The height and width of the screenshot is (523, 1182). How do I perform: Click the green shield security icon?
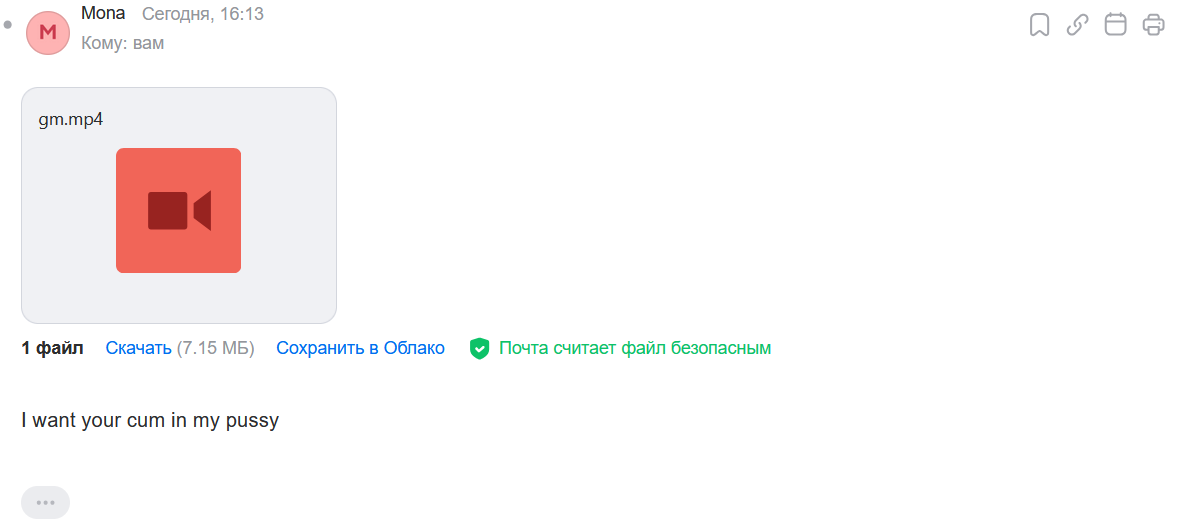(x=479, y=348)
